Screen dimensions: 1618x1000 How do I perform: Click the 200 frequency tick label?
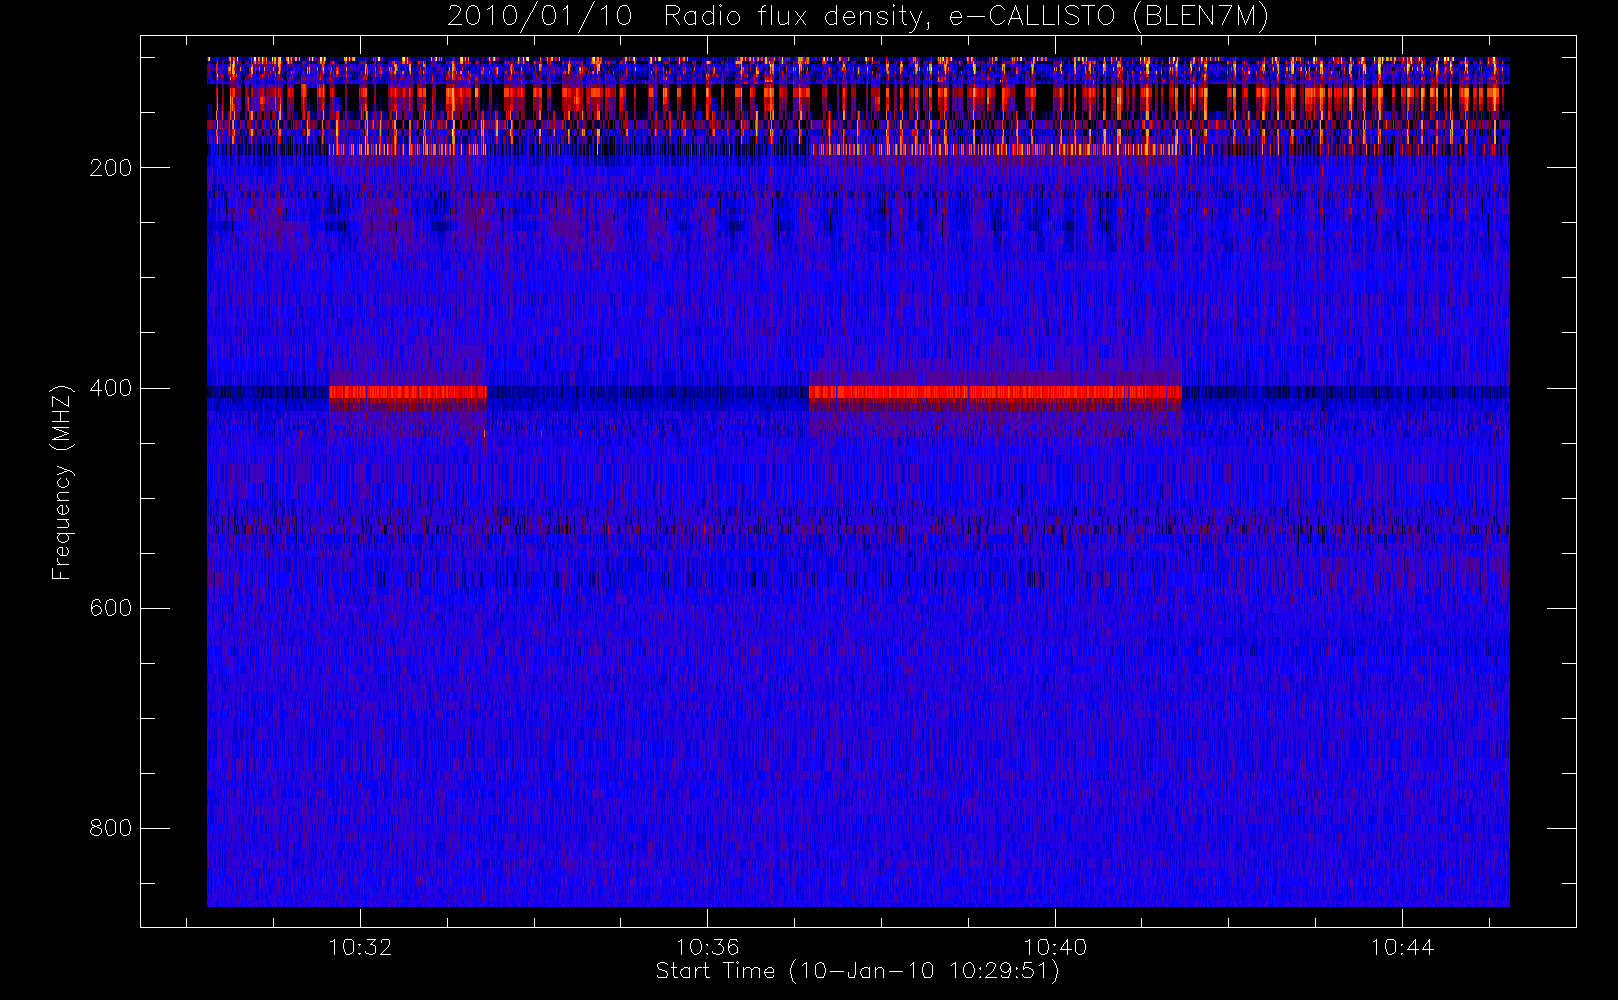pos(110,168)
